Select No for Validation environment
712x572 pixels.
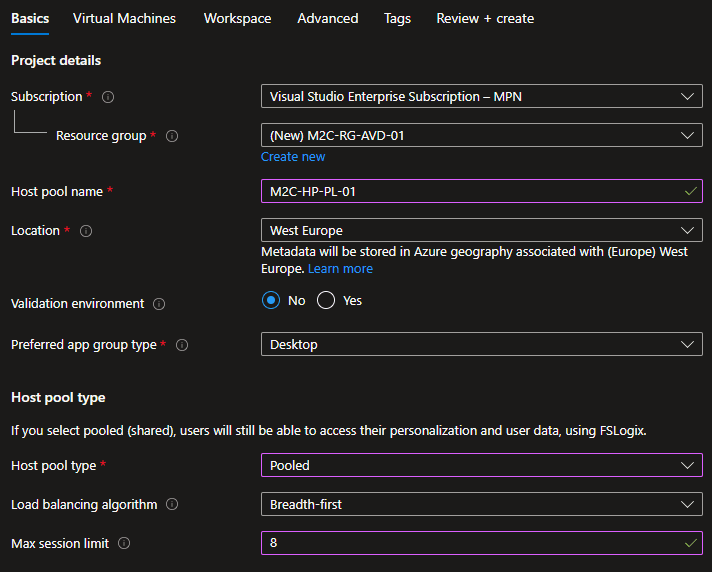tap(271, 300)
